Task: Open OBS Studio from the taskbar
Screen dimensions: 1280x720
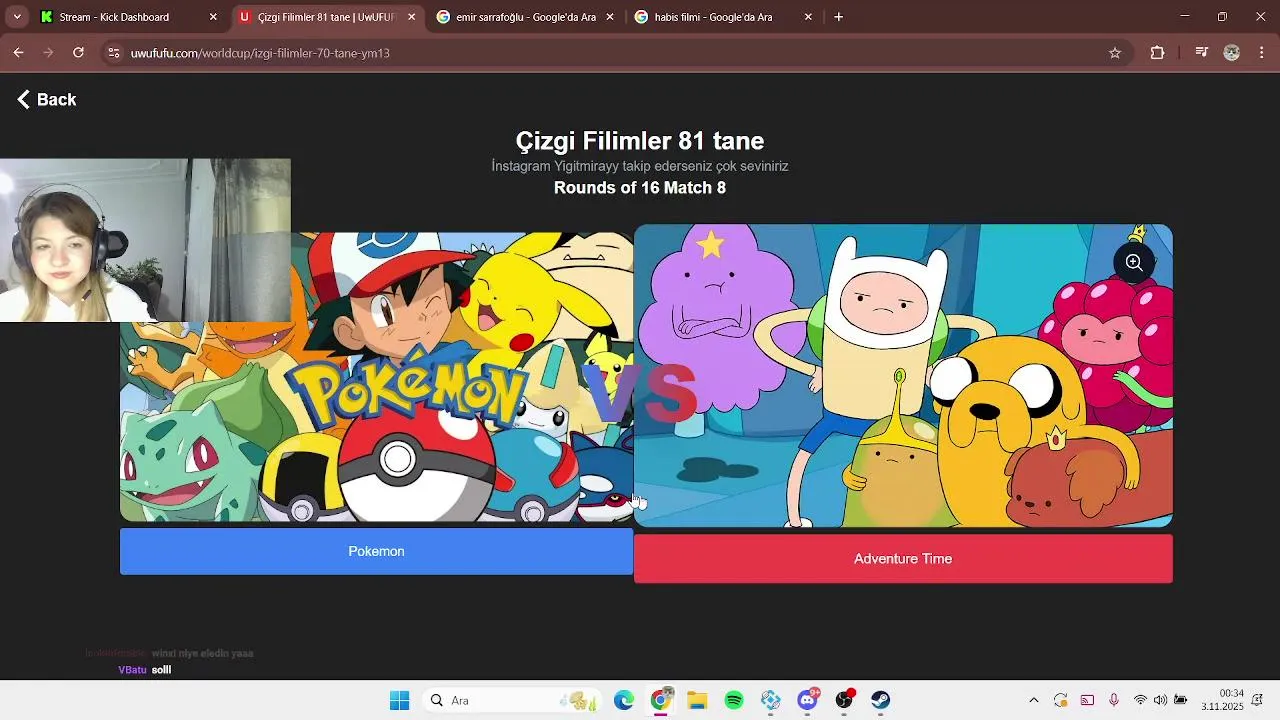Action: tap(844, 700)
